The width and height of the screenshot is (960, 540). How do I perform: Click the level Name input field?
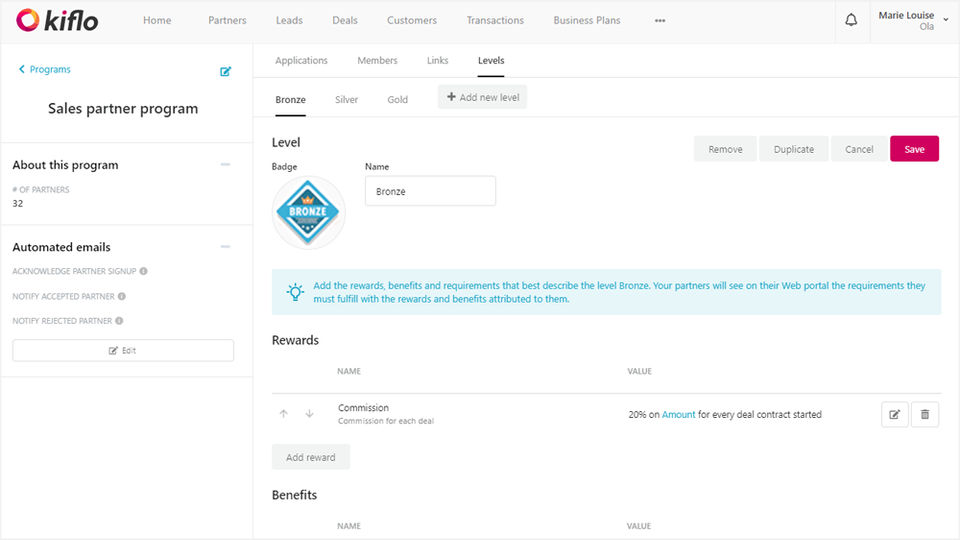430,191
